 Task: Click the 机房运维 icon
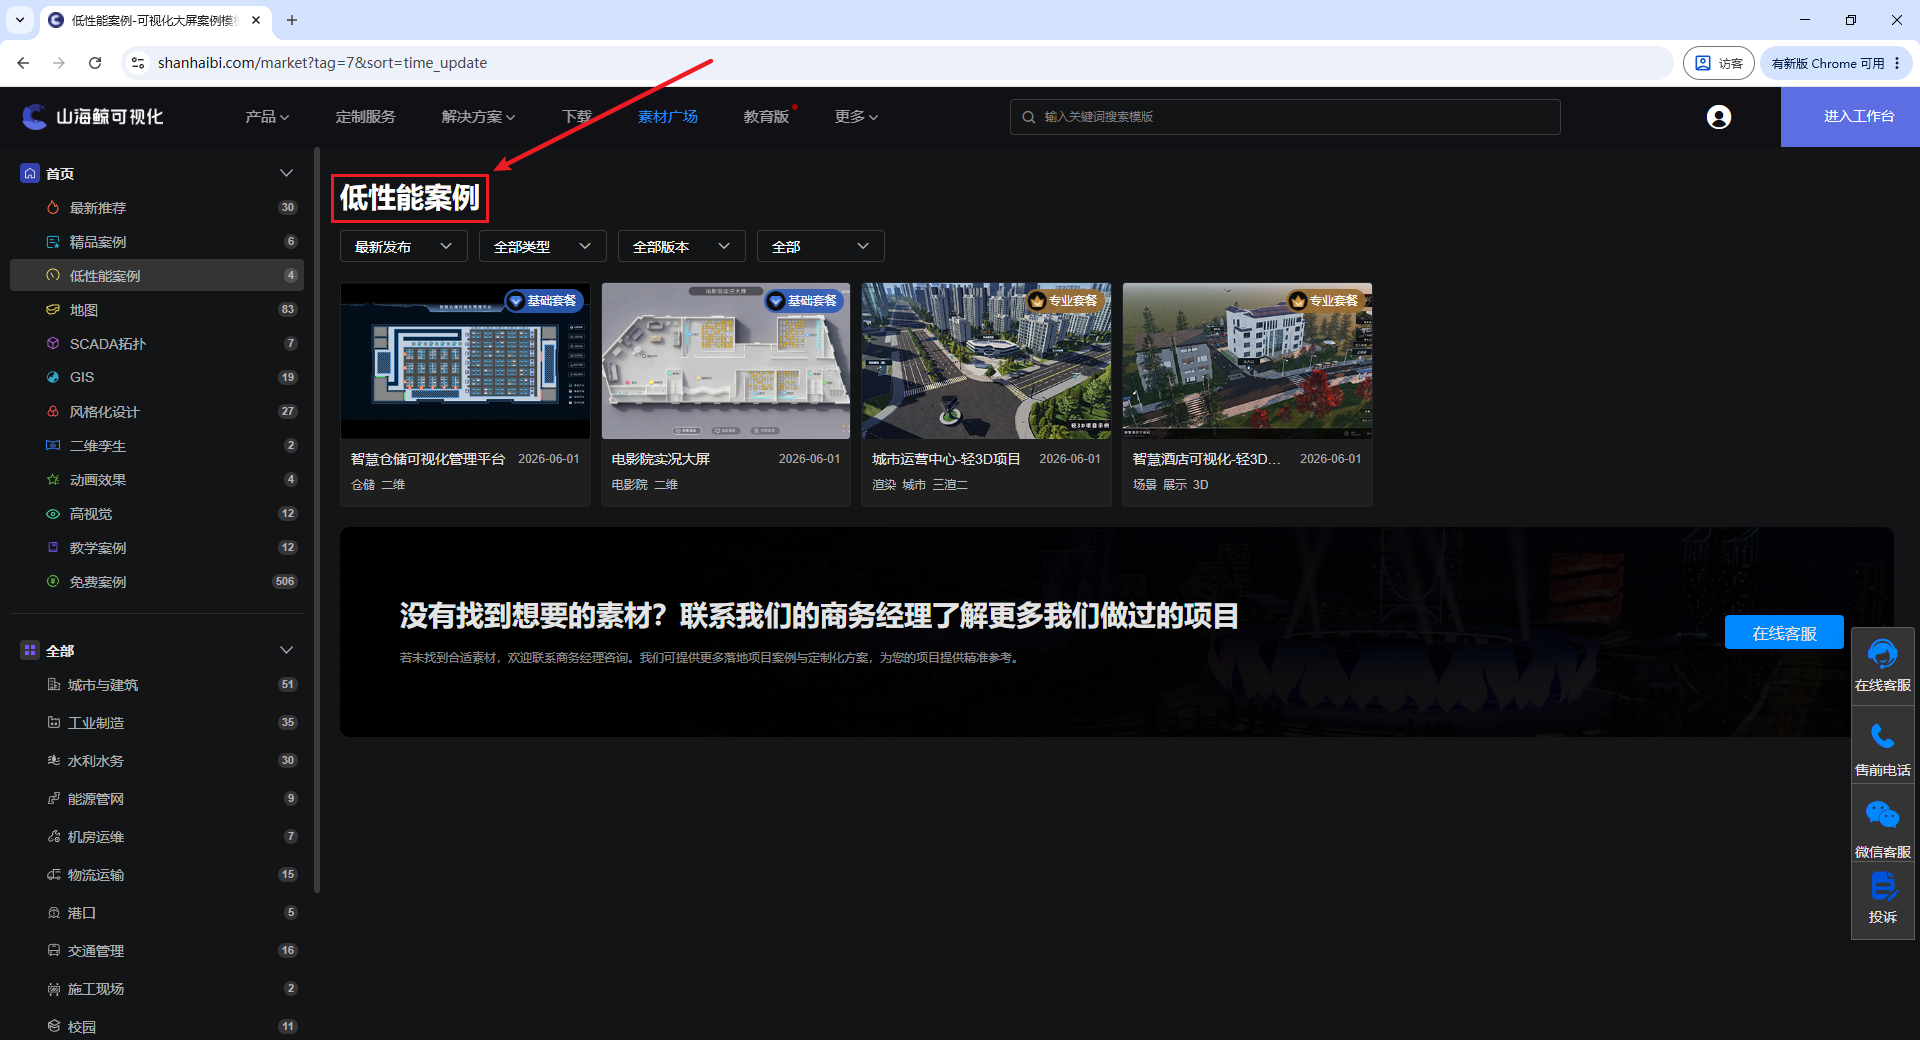point(54,836)
